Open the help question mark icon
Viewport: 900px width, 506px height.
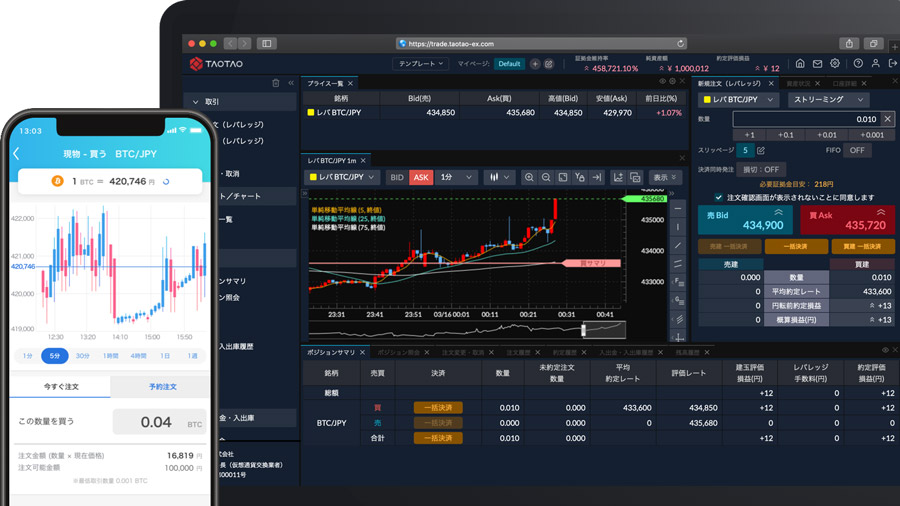point(858,64)
